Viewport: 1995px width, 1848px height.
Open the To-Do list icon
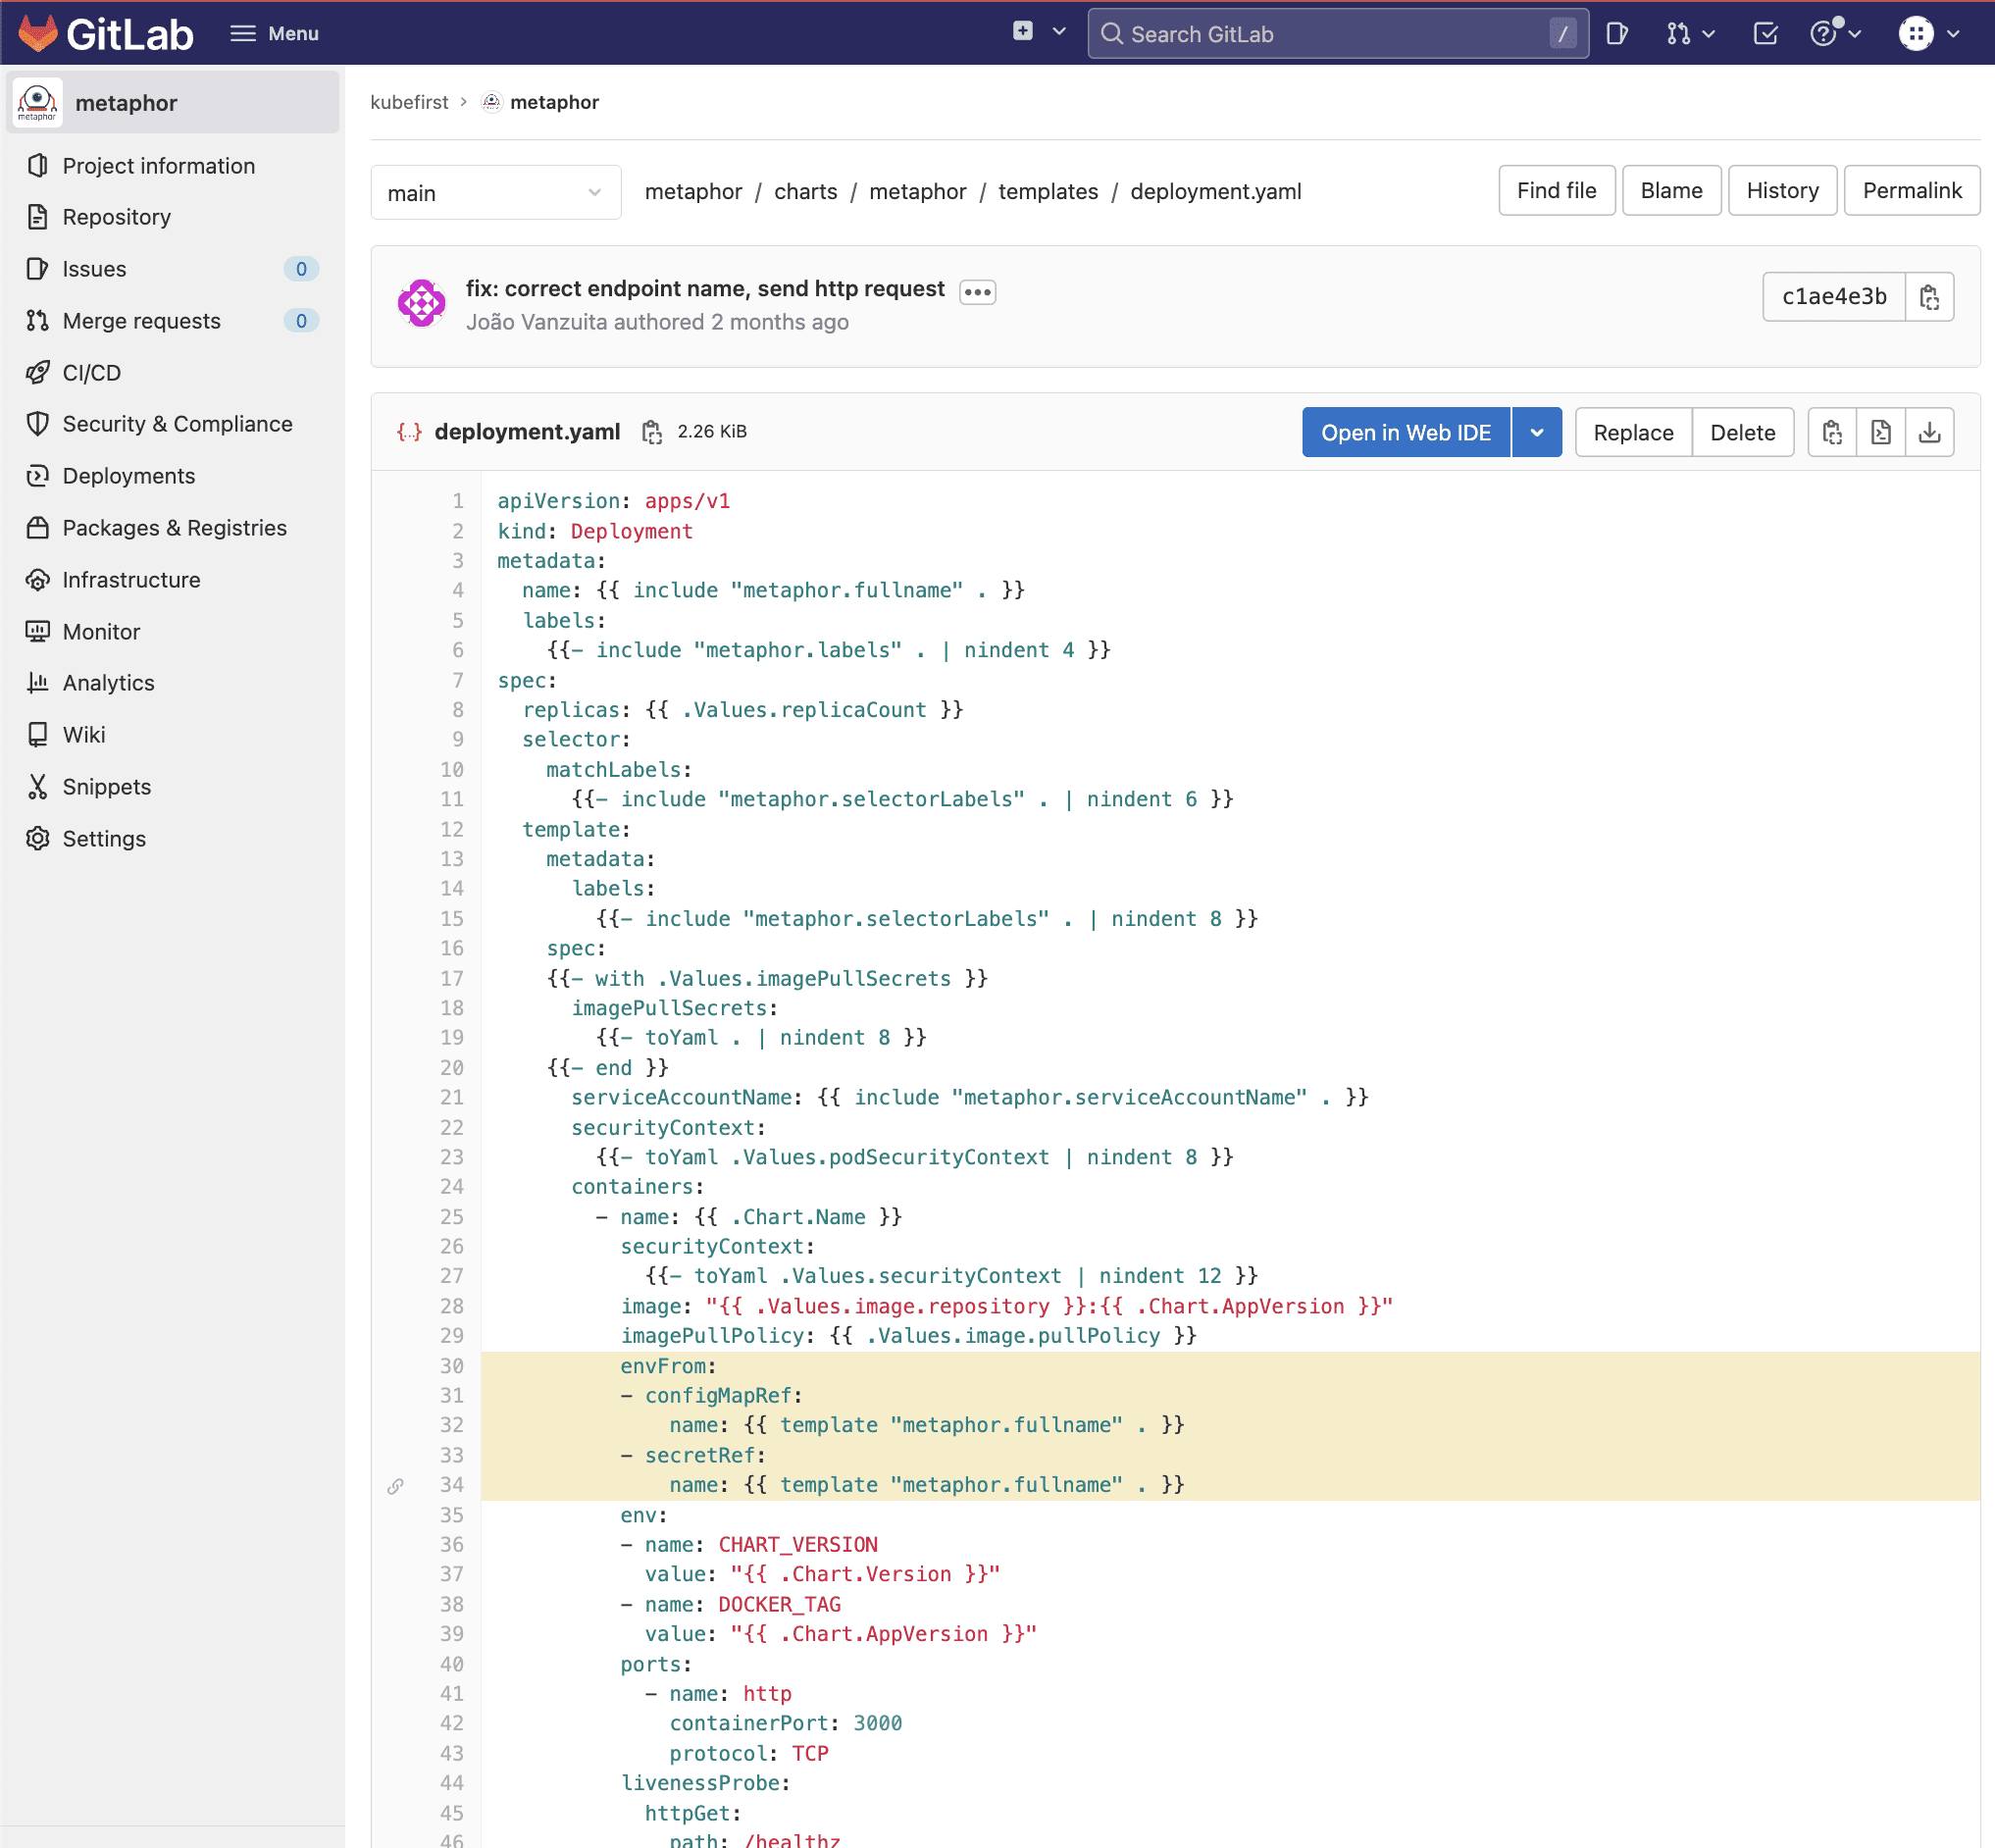click(1765, 34)
